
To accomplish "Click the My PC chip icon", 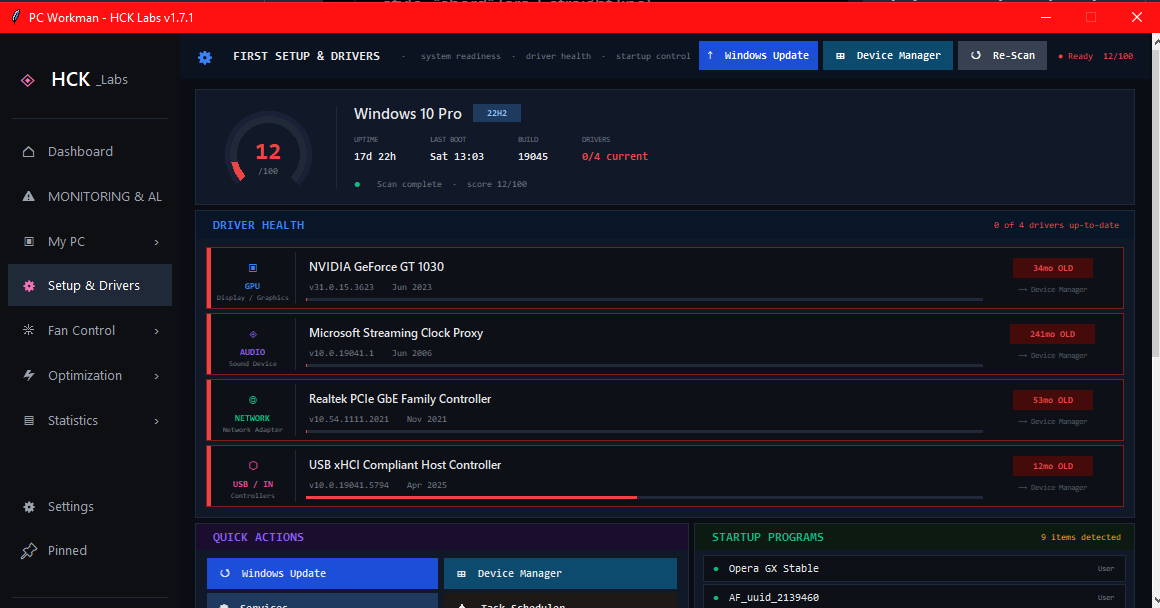I will coord(29,241).
